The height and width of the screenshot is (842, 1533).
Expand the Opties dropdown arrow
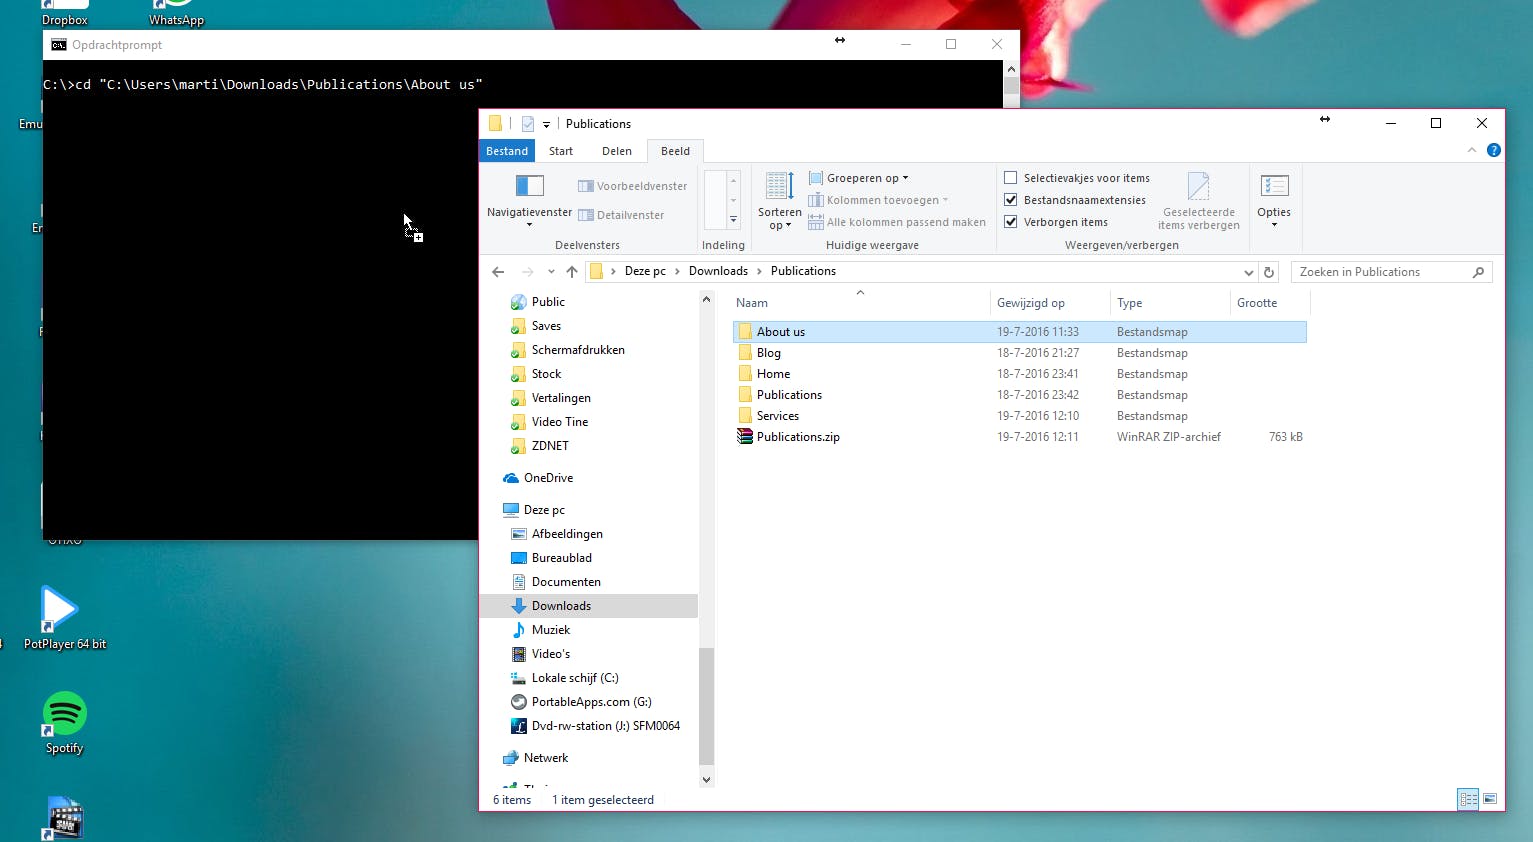pyautogui.click(x=1274, y=222)
